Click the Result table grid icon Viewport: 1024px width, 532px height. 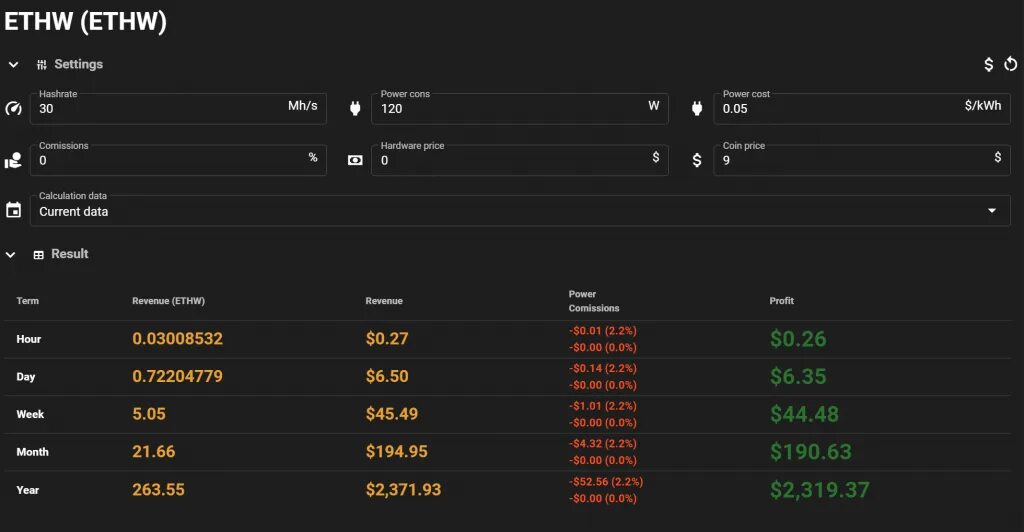coord(39,255)
